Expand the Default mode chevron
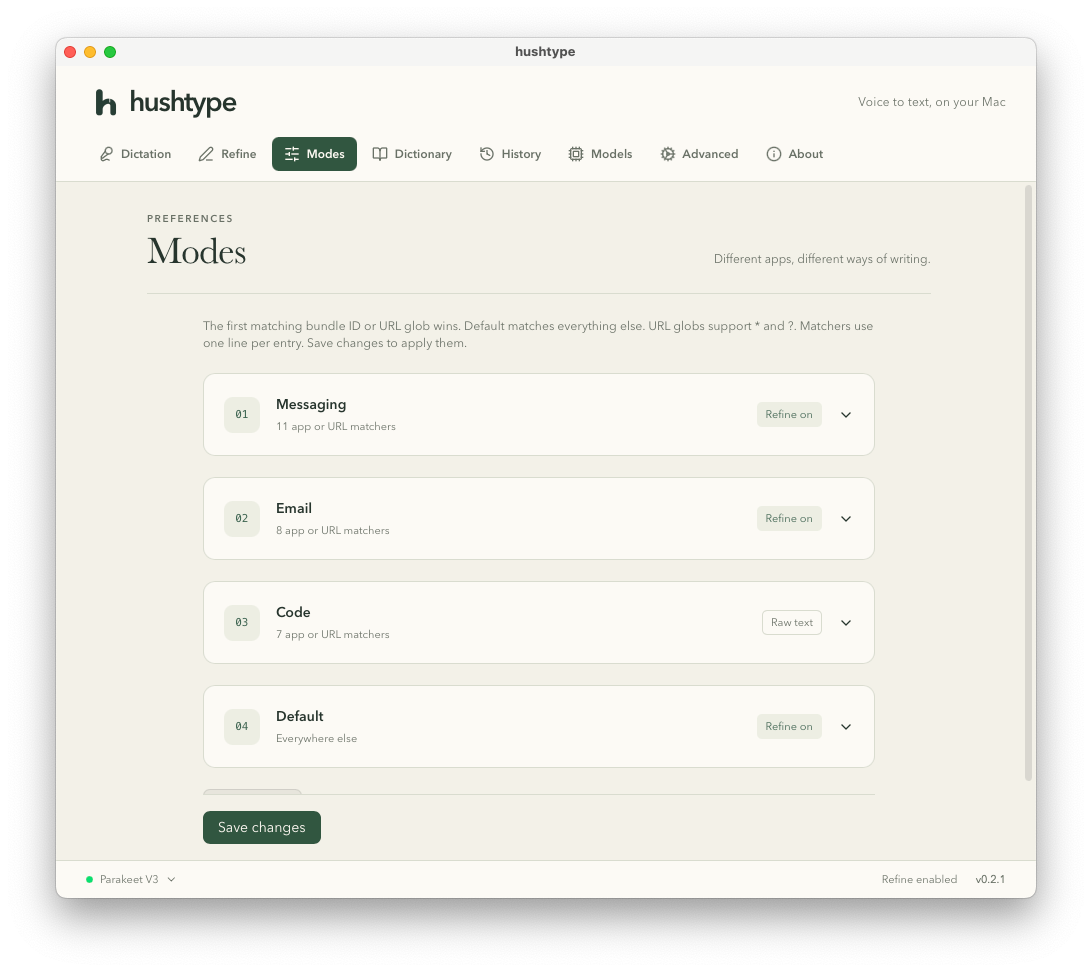 [x=845, y=727]
